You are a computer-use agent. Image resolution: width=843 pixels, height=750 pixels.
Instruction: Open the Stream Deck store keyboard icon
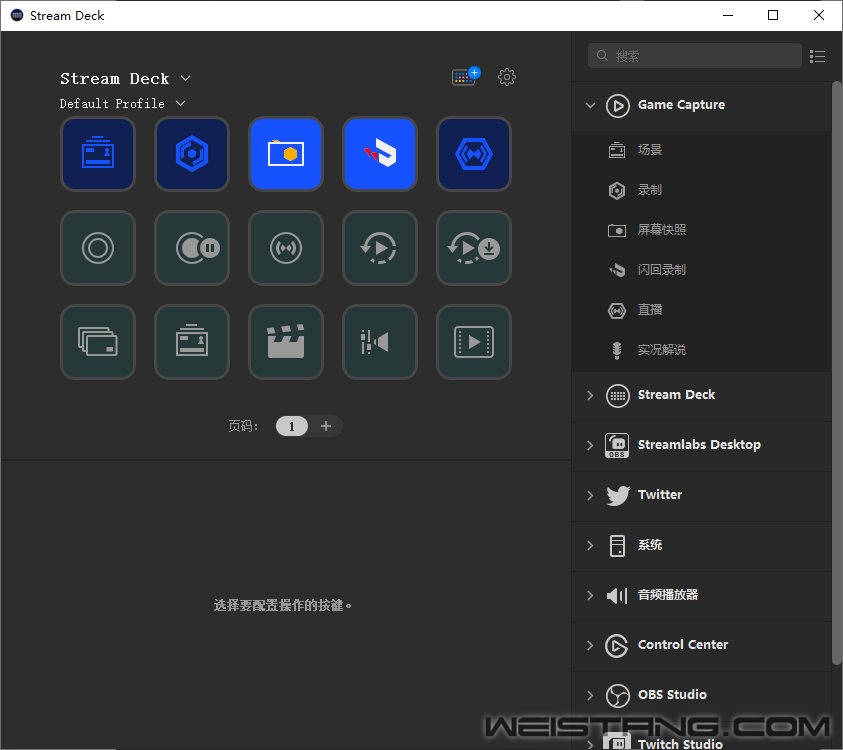pyautogui.click(x=466, y=76)
